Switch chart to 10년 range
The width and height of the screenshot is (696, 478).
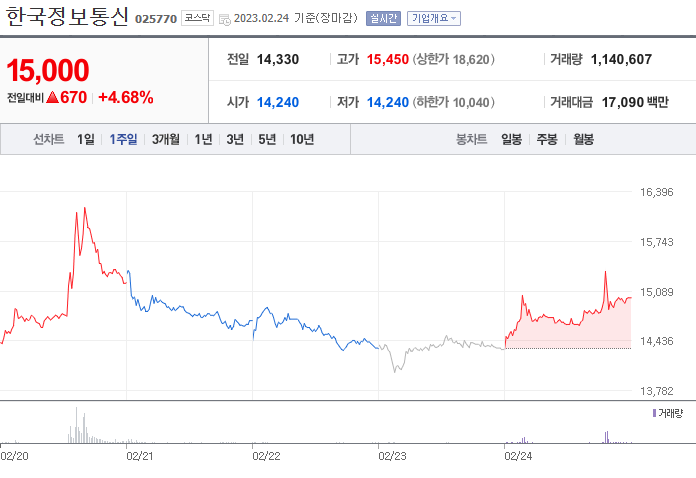[302, 139]
